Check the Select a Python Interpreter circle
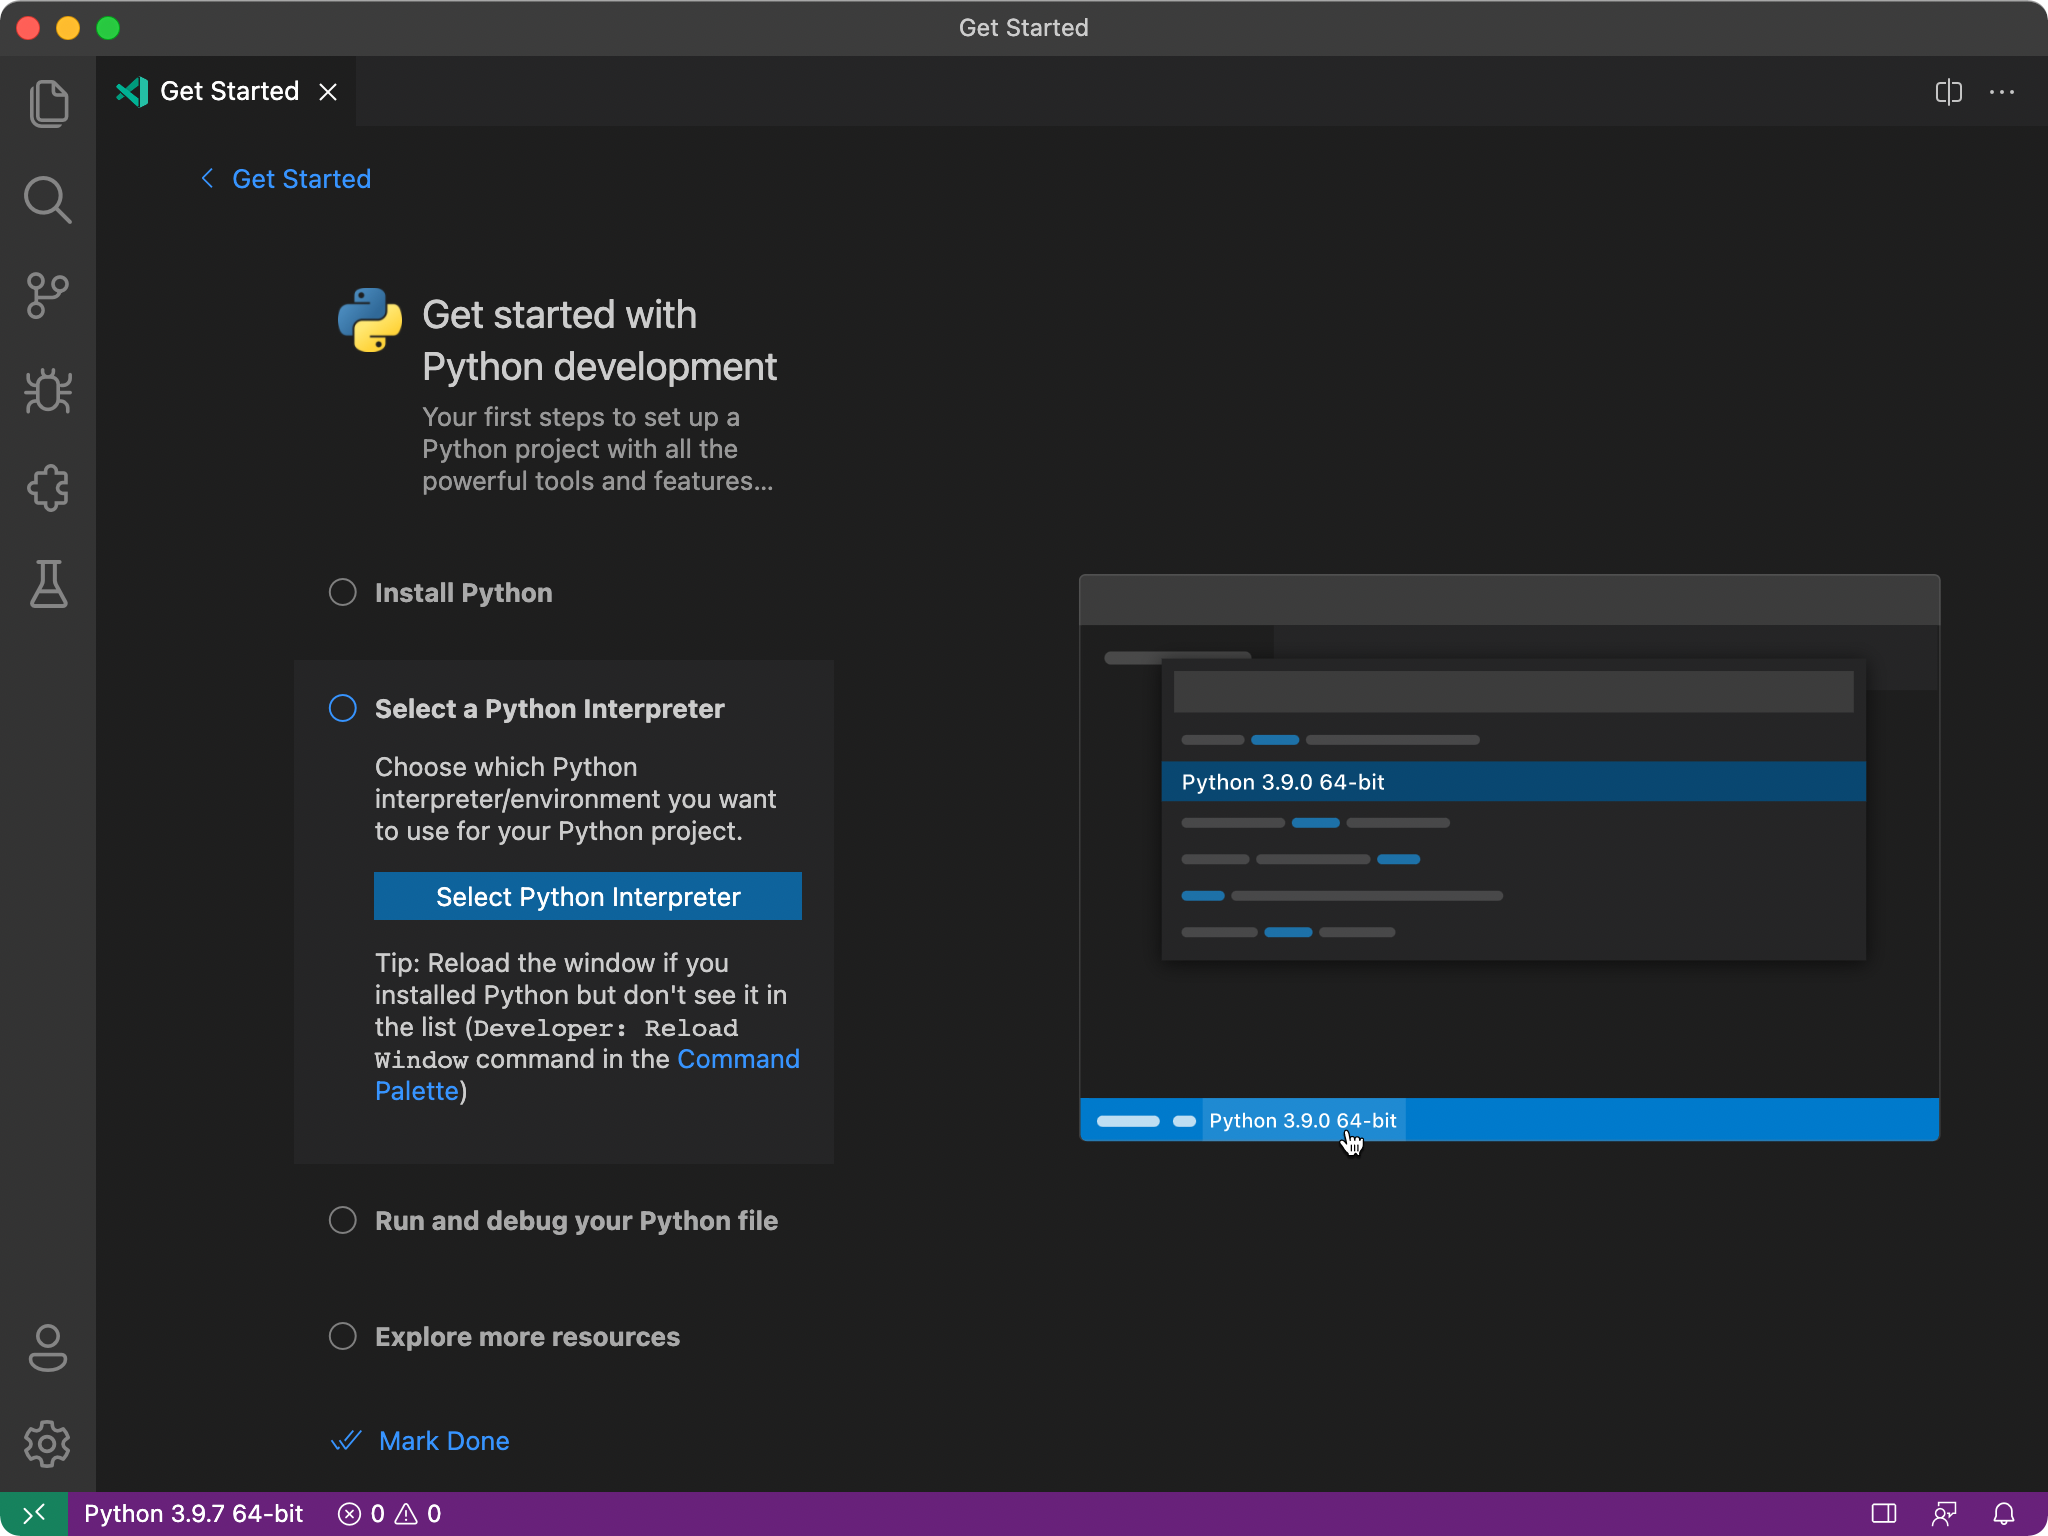 (343, 708)
